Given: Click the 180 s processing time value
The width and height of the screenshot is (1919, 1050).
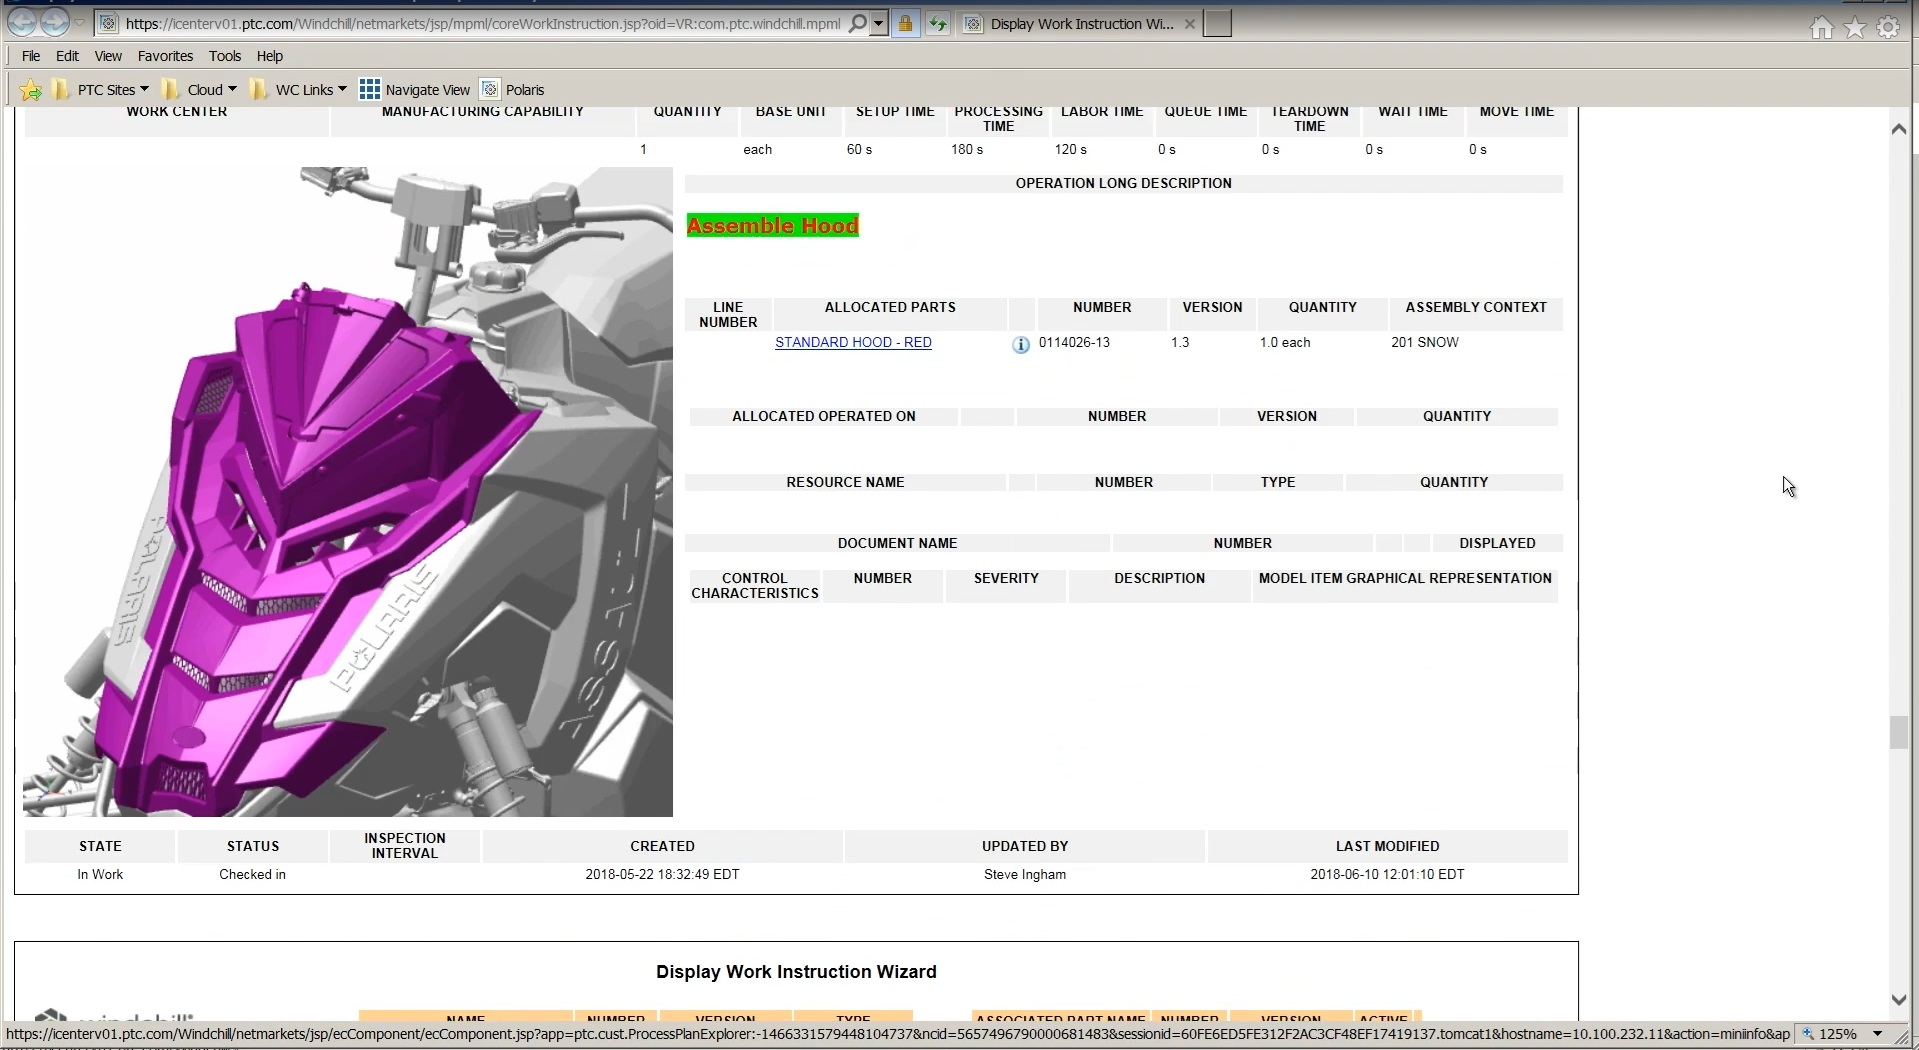Looking at the screenshot, I should (x=966, y=149).
